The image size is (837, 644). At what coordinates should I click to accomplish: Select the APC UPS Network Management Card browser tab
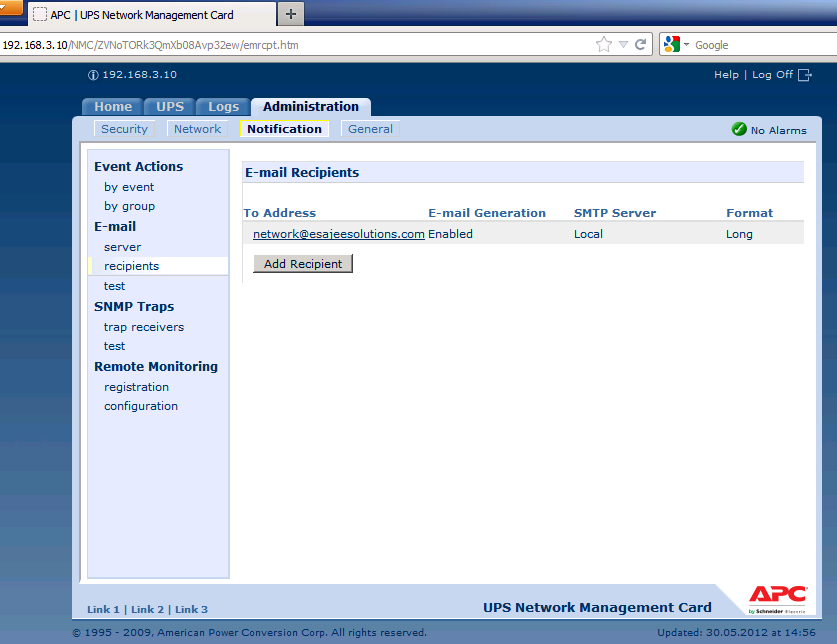click(x=152, y=14)
